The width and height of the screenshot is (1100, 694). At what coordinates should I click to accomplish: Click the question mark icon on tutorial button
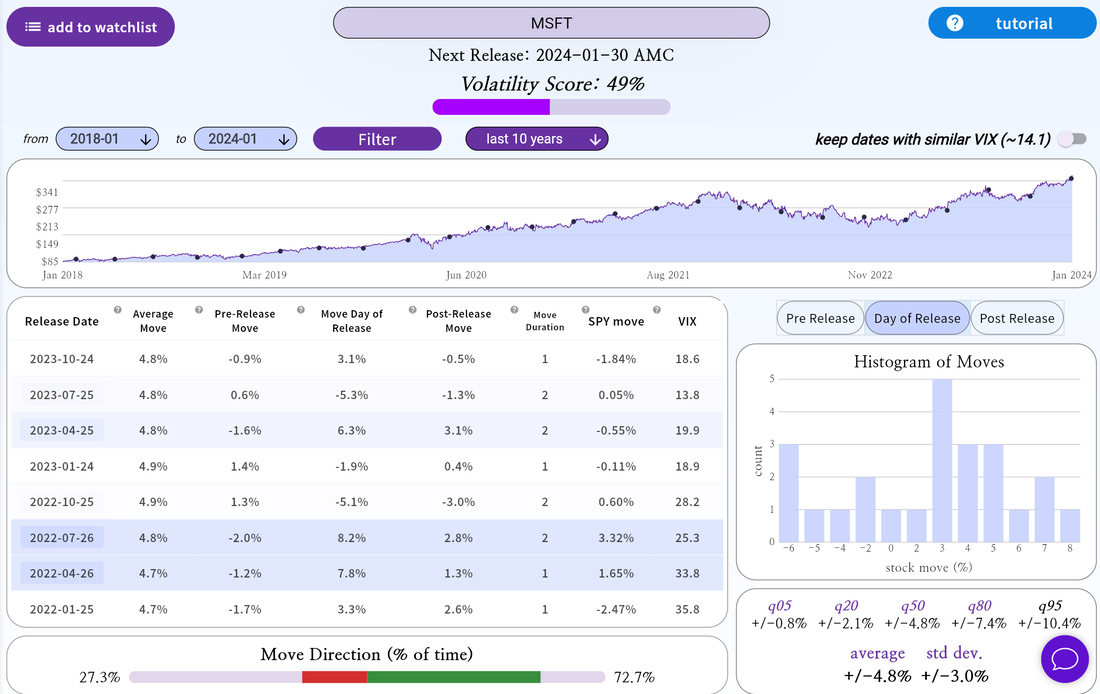955,23
